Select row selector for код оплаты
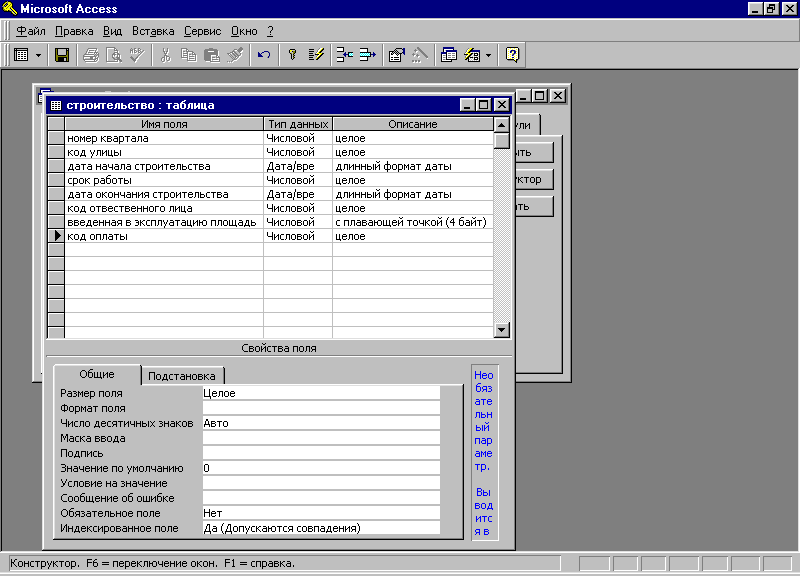This screenshot has height=576, width=800. [x=56, y=236]
